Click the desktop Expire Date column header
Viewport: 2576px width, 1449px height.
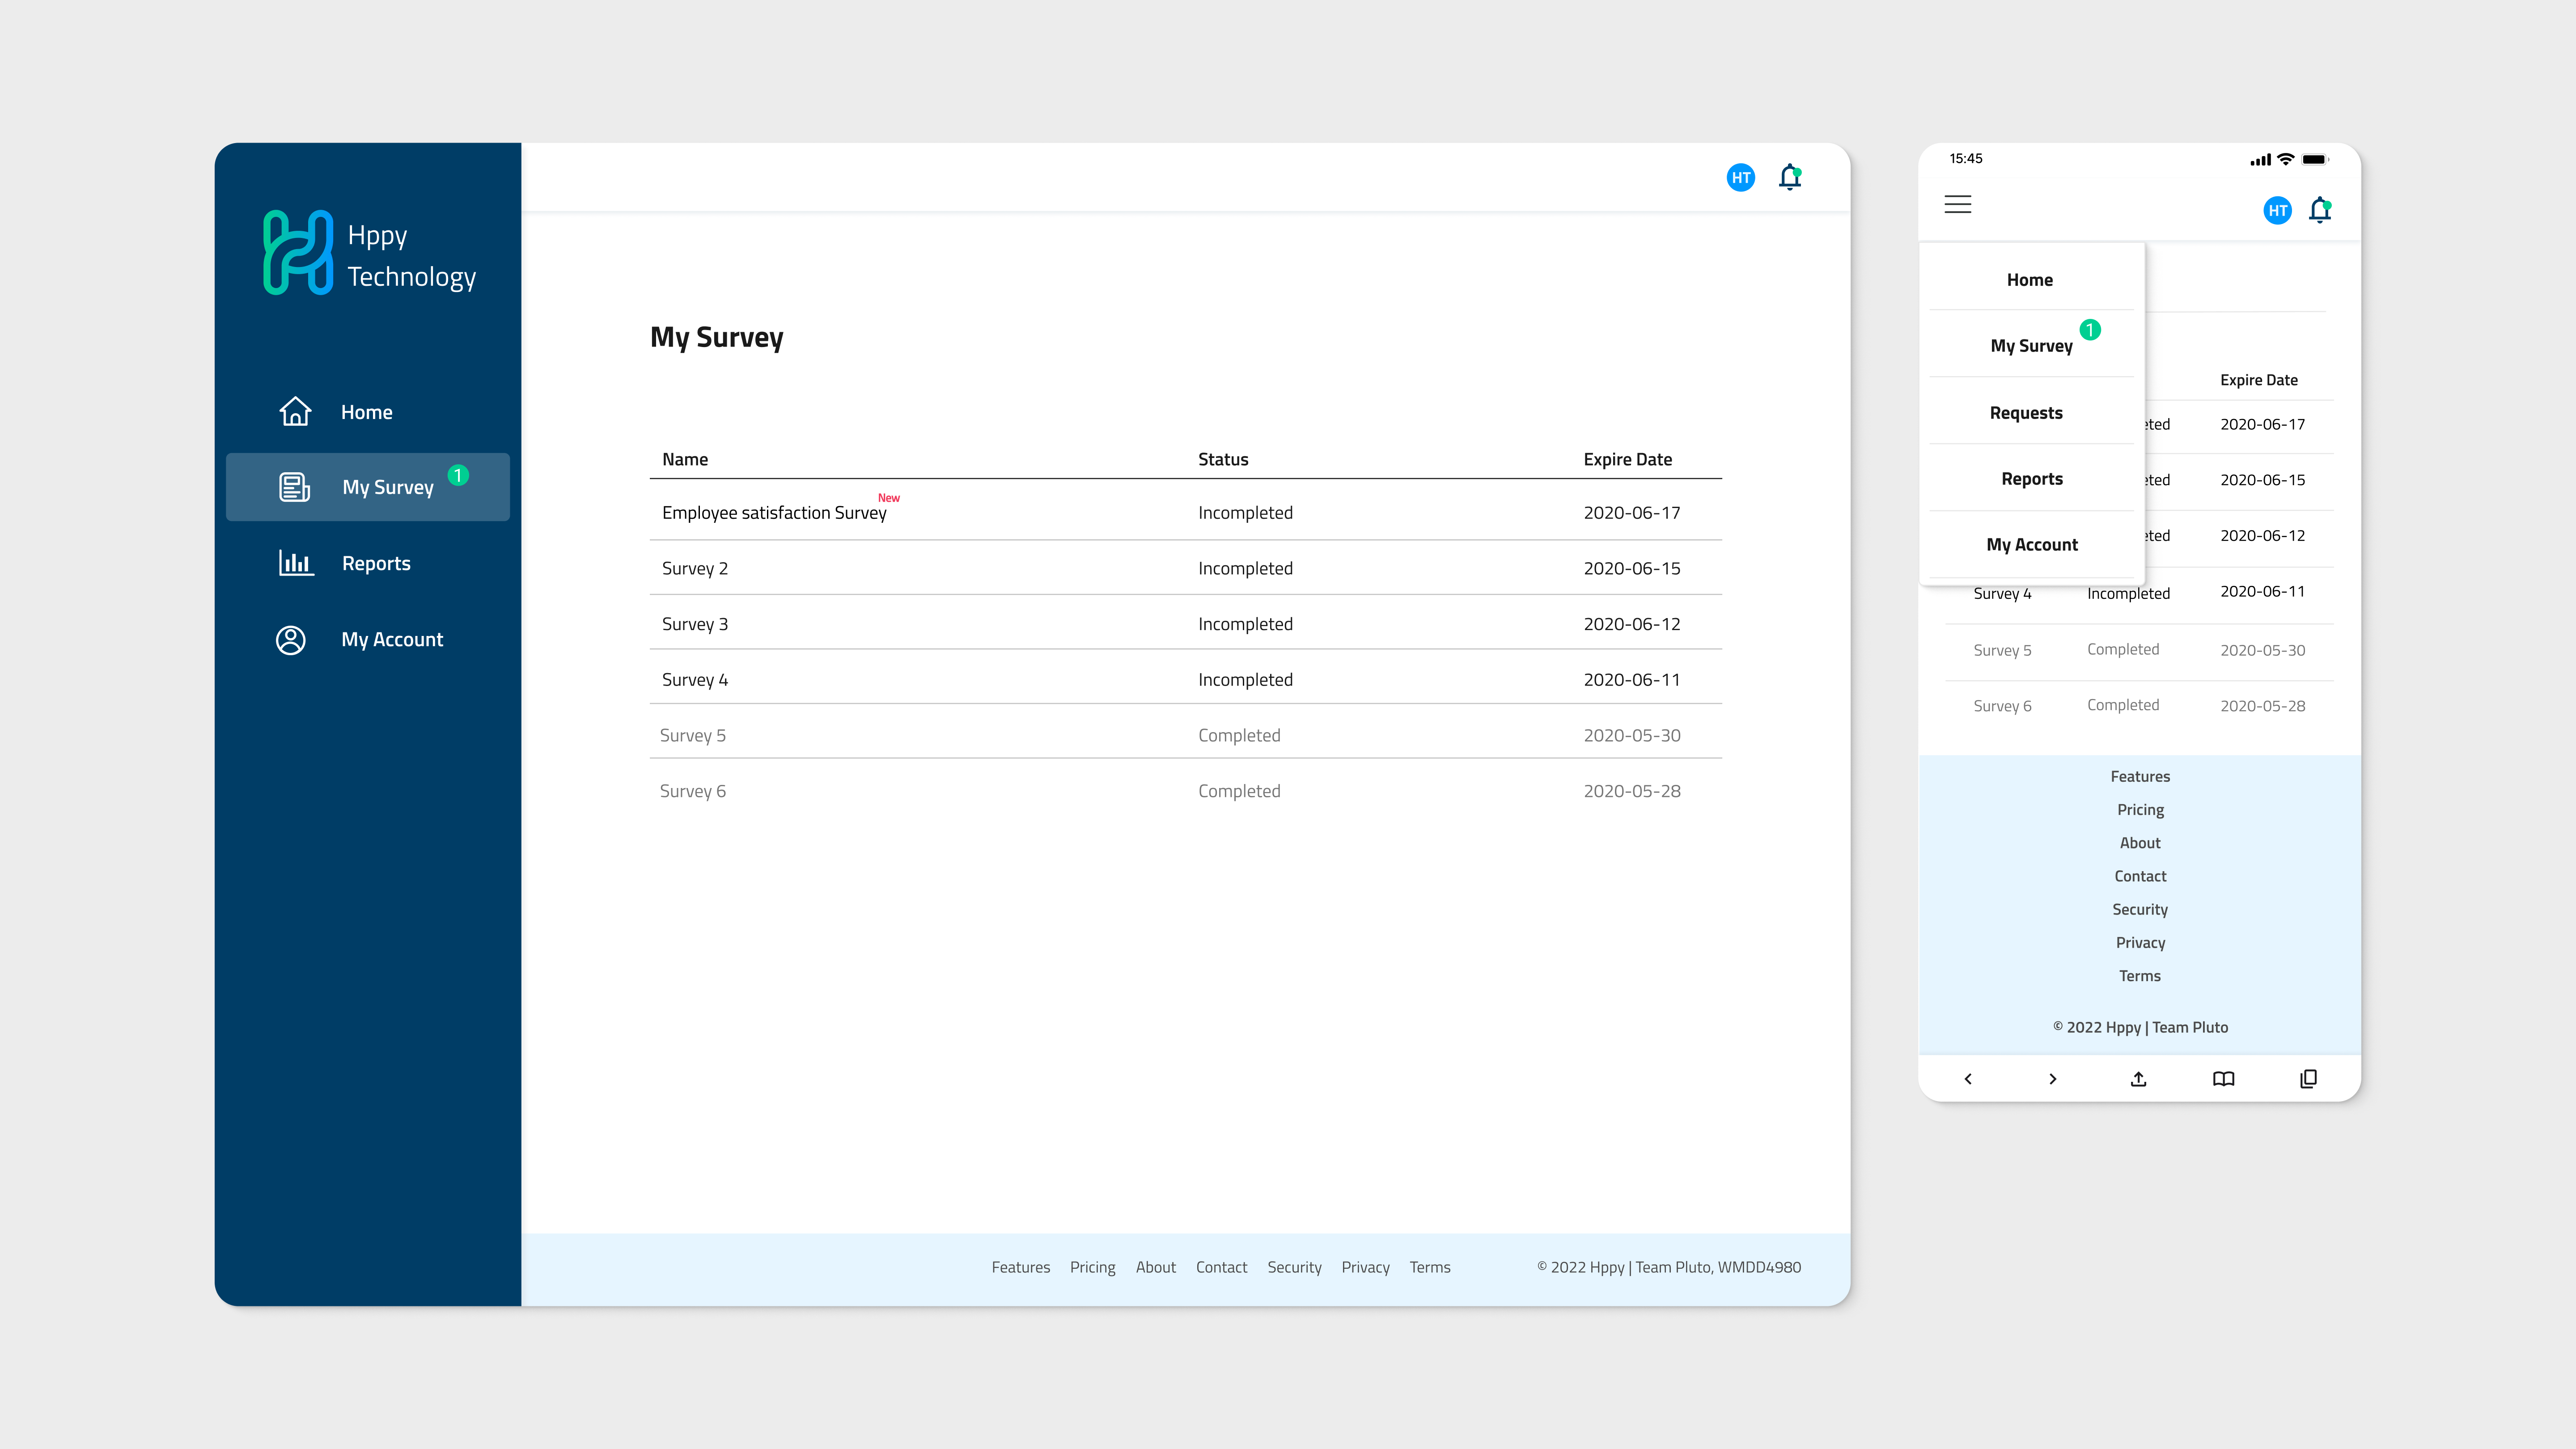pos(1627,460)
